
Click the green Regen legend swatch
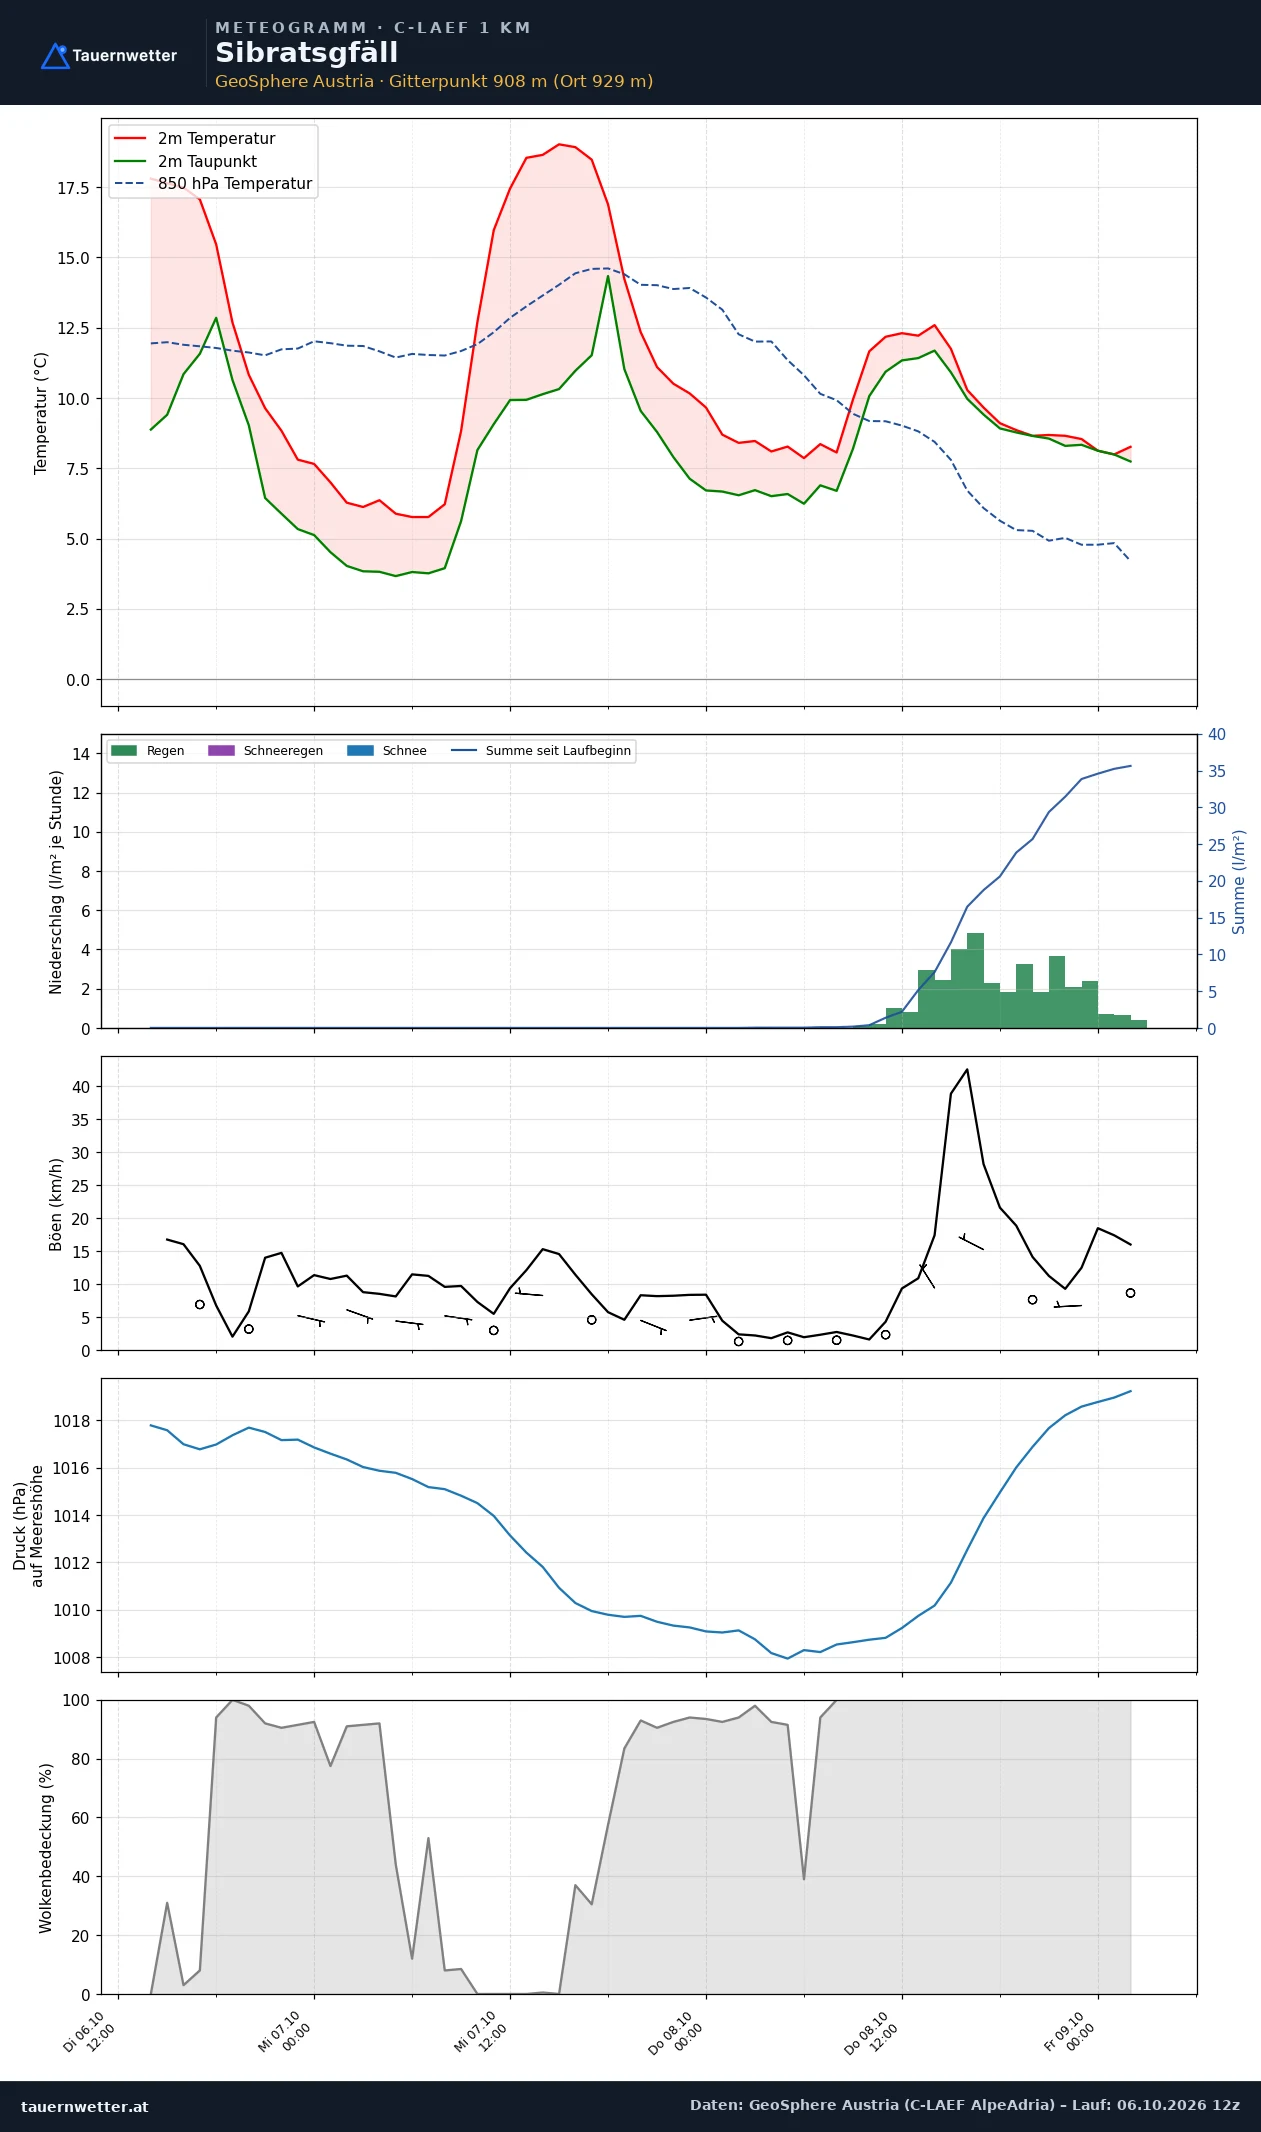click(x=123, y=751)
